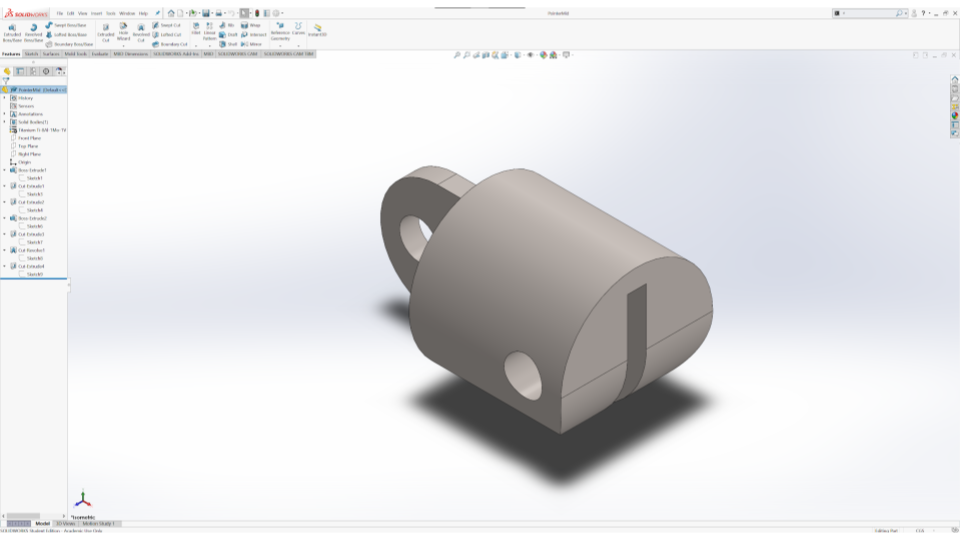Expand the History tree node
The width and height of the screenshot is (960, 540).
(4, 98)
